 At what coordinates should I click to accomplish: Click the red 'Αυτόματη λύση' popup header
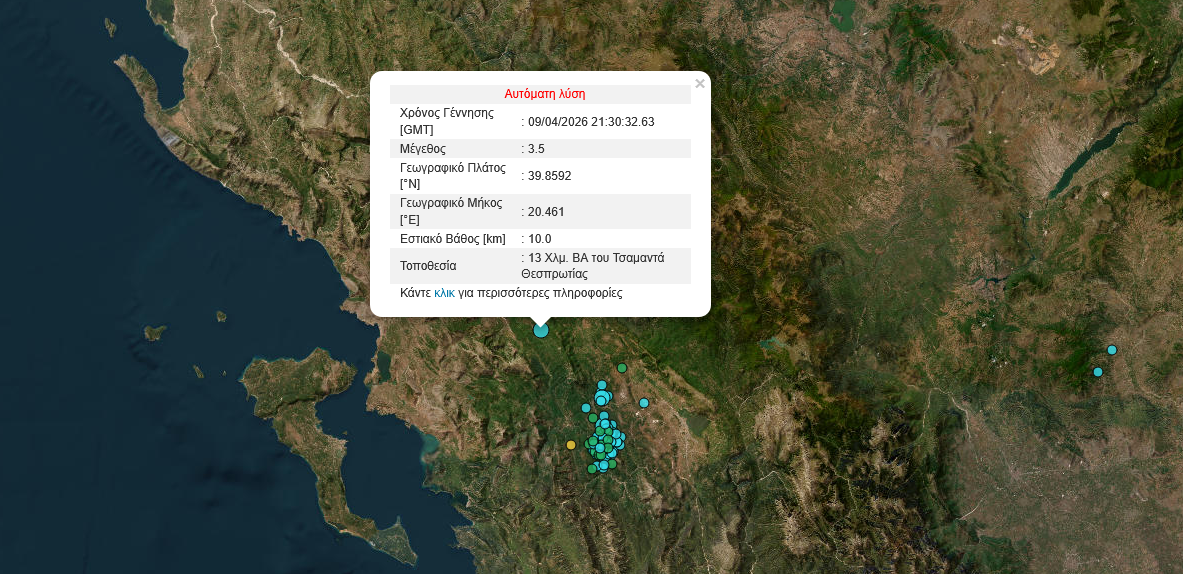point(544,94)
